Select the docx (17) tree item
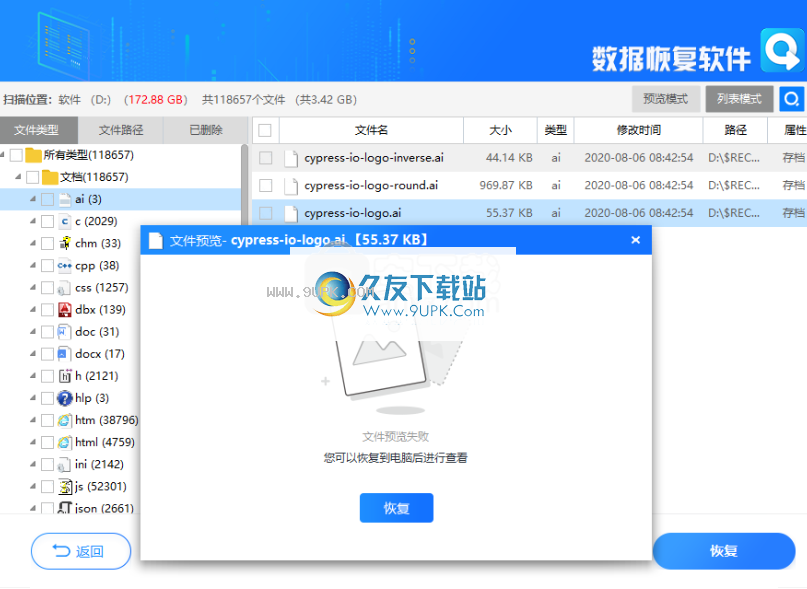Viewport: 807px width, 589px height. click(x=100, y=354)
